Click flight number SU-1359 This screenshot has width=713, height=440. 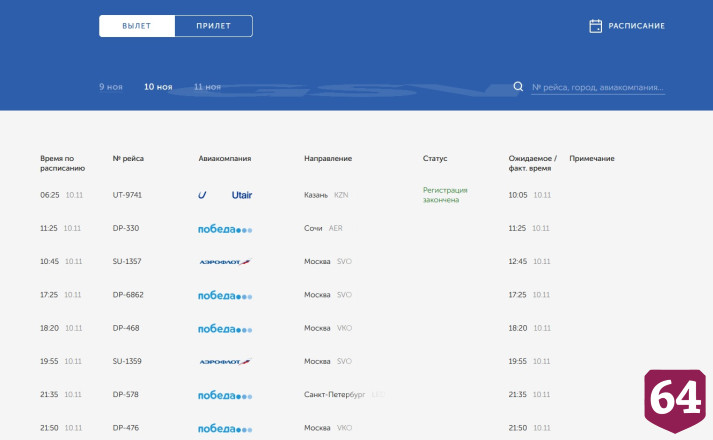point(127,361)
